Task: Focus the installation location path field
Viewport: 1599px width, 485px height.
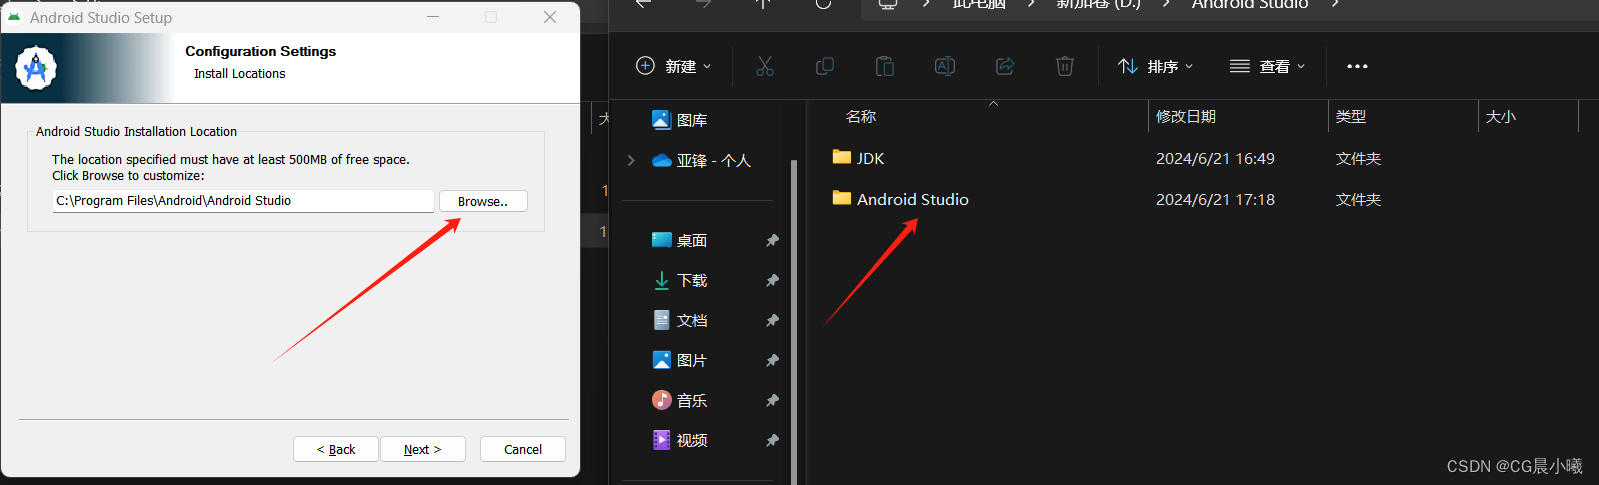Action: click(x=243, y=201)
